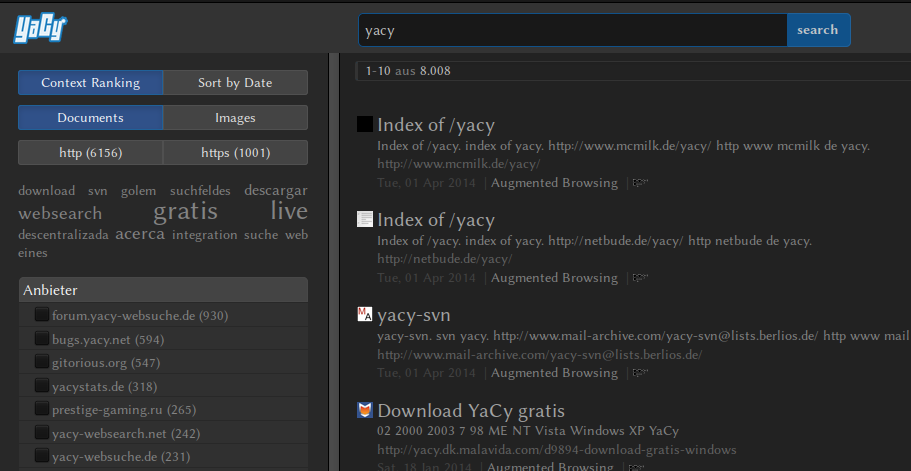Collapse the Anbieter panel header
This screenshot has height=471, width=911.
coord(163,290)
